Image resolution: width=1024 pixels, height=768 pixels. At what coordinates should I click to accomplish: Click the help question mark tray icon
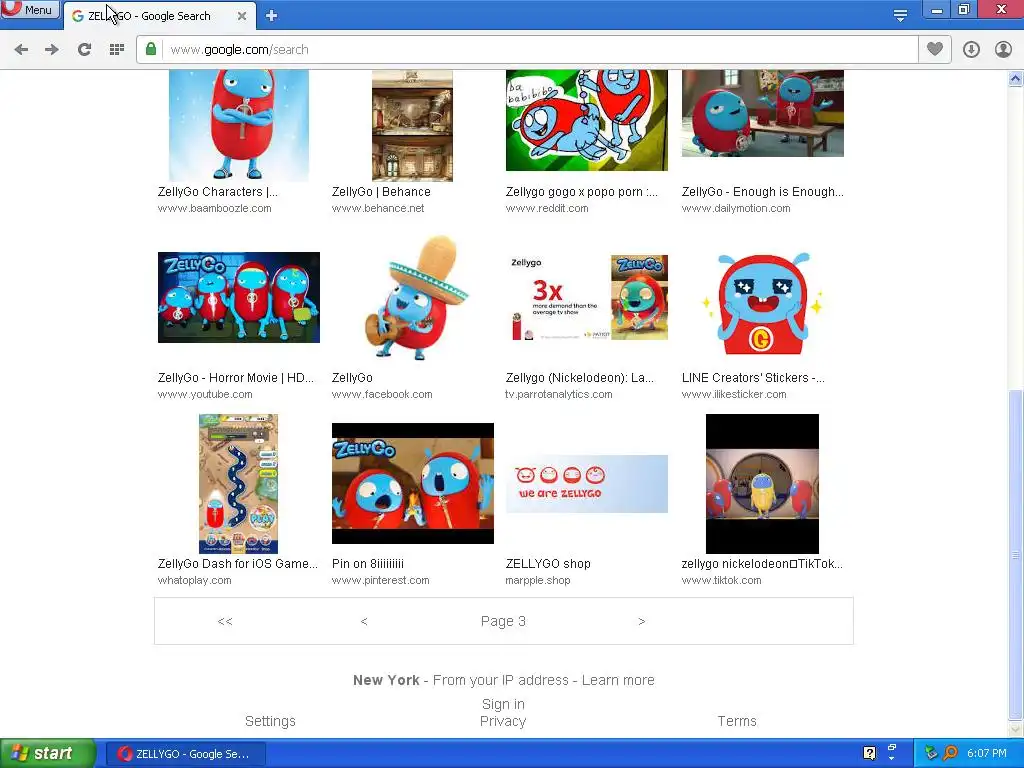point(869,753)
